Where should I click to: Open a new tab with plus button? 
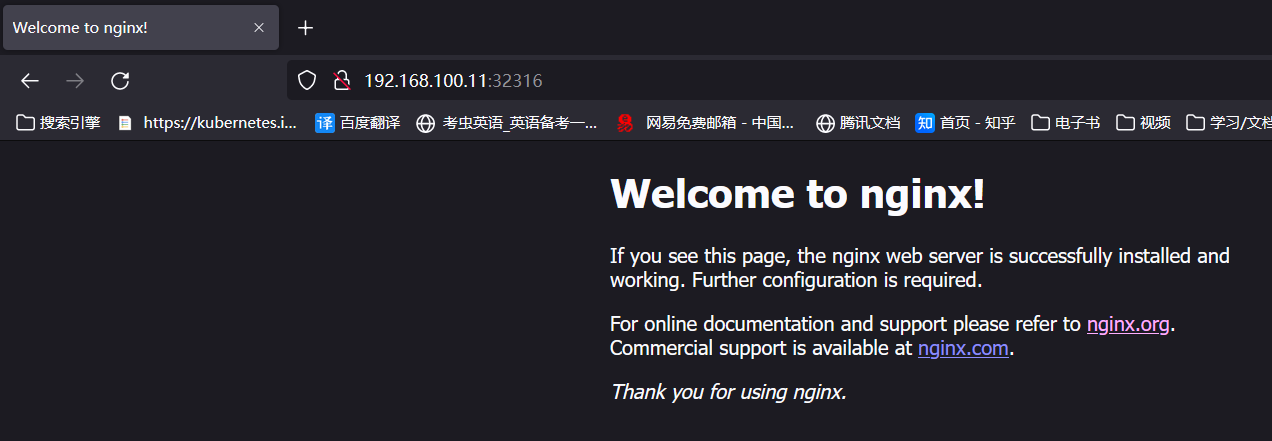pos(306,28)
